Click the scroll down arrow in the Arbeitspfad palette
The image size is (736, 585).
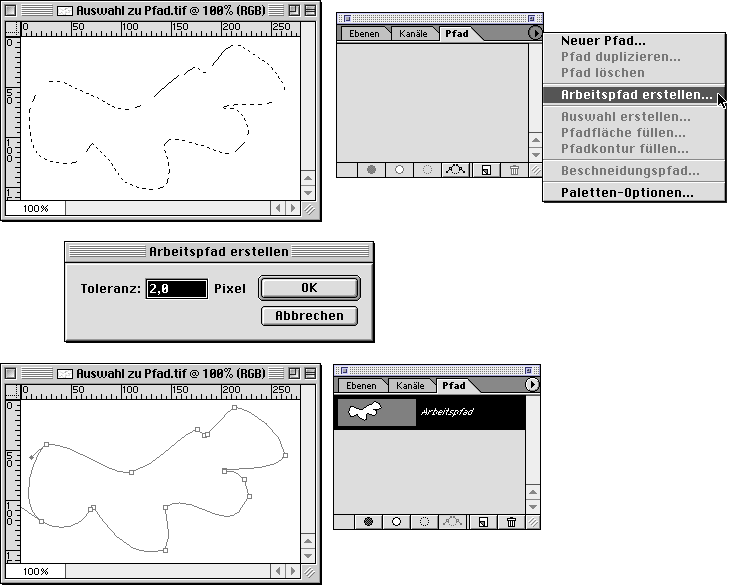[x=534, y=507]
